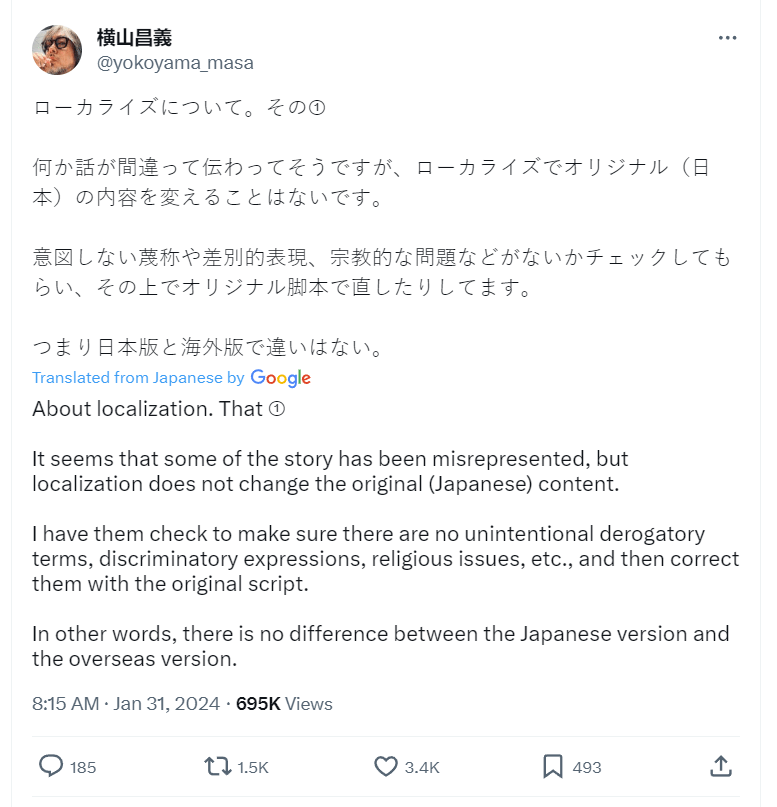Bookmark the post with the bookmark icon
The image size is (777, 807).
552,766
